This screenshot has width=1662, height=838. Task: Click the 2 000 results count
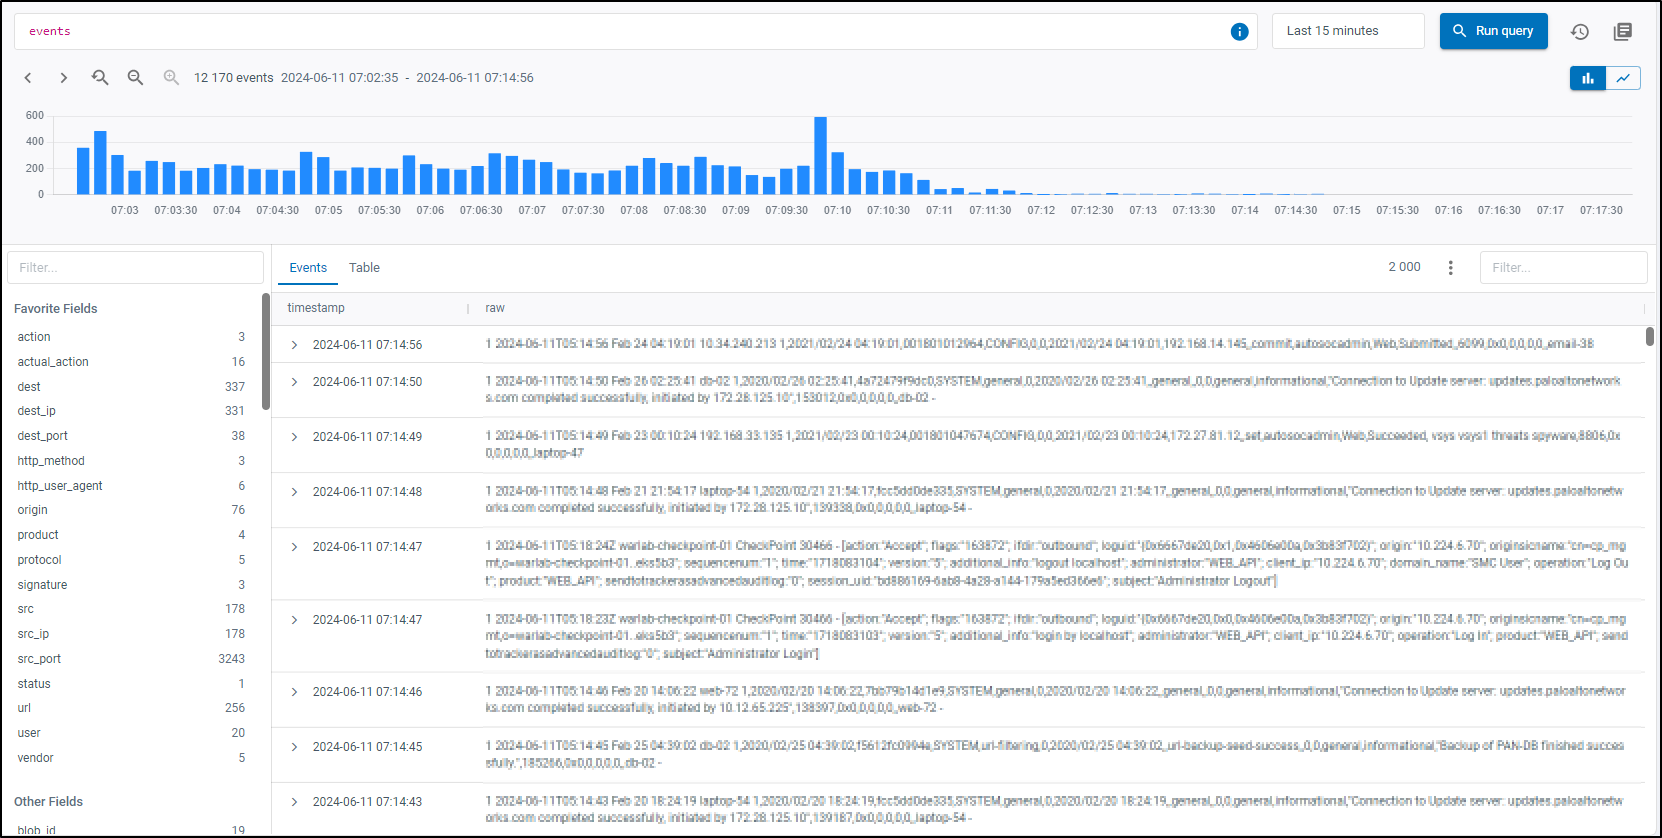pyautogui.click(x=1404, y=267)
